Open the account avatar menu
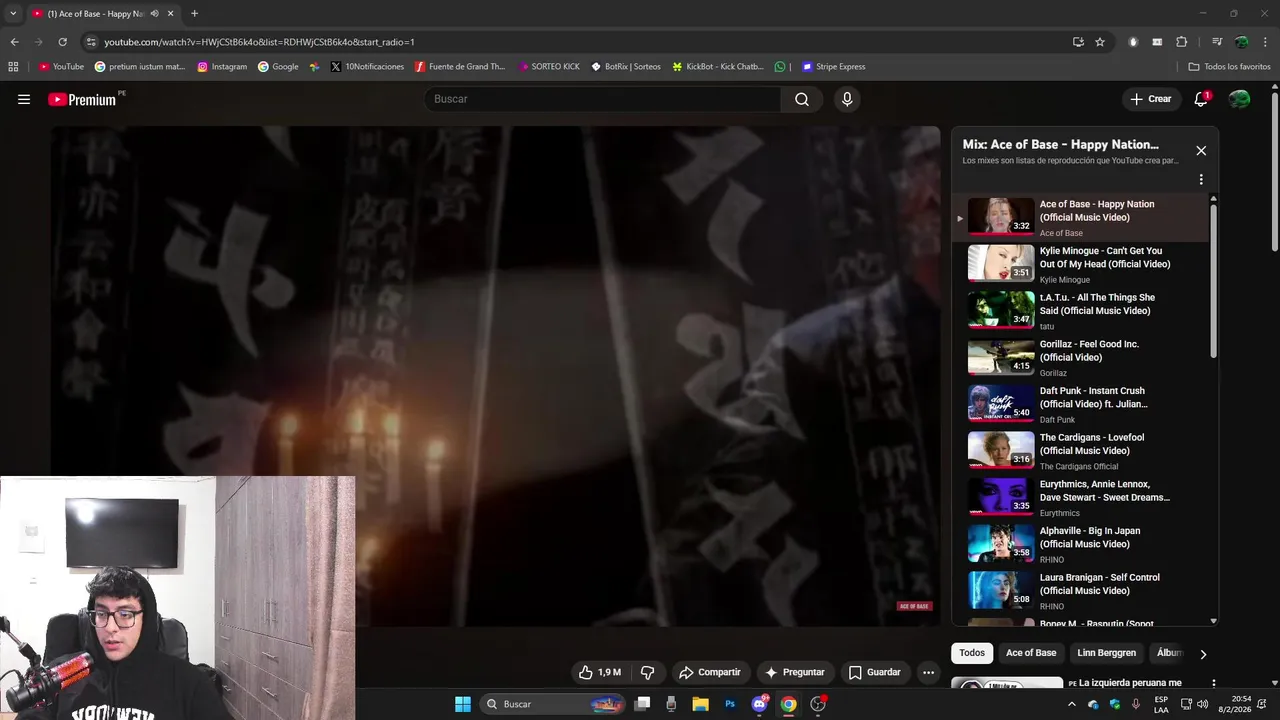 (1239, 99)
